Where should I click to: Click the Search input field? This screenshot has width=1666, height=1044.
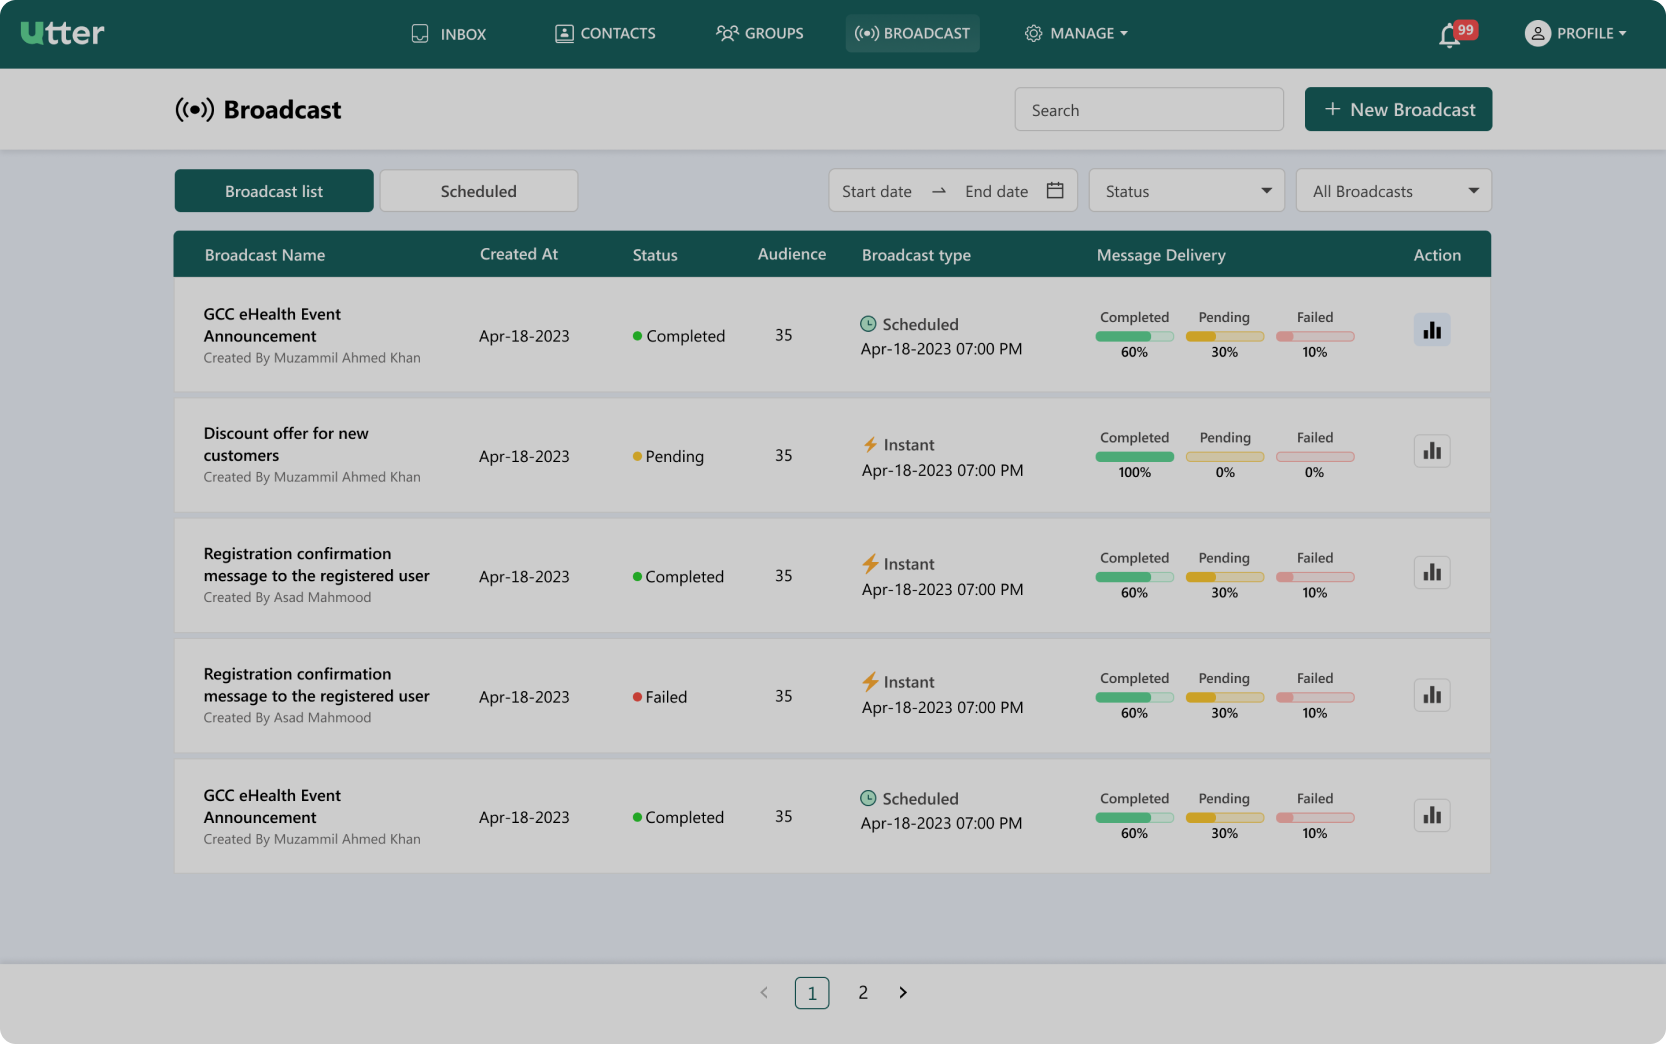pos(1149,109)
